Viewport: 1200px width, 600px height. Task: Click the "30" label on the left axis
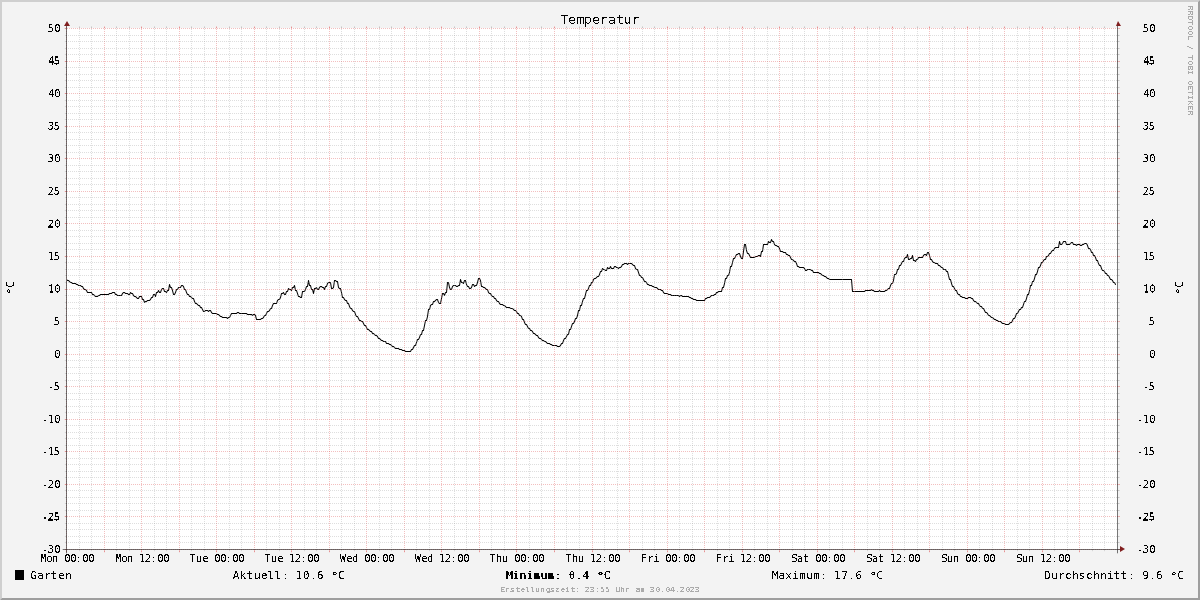(54, 158)
